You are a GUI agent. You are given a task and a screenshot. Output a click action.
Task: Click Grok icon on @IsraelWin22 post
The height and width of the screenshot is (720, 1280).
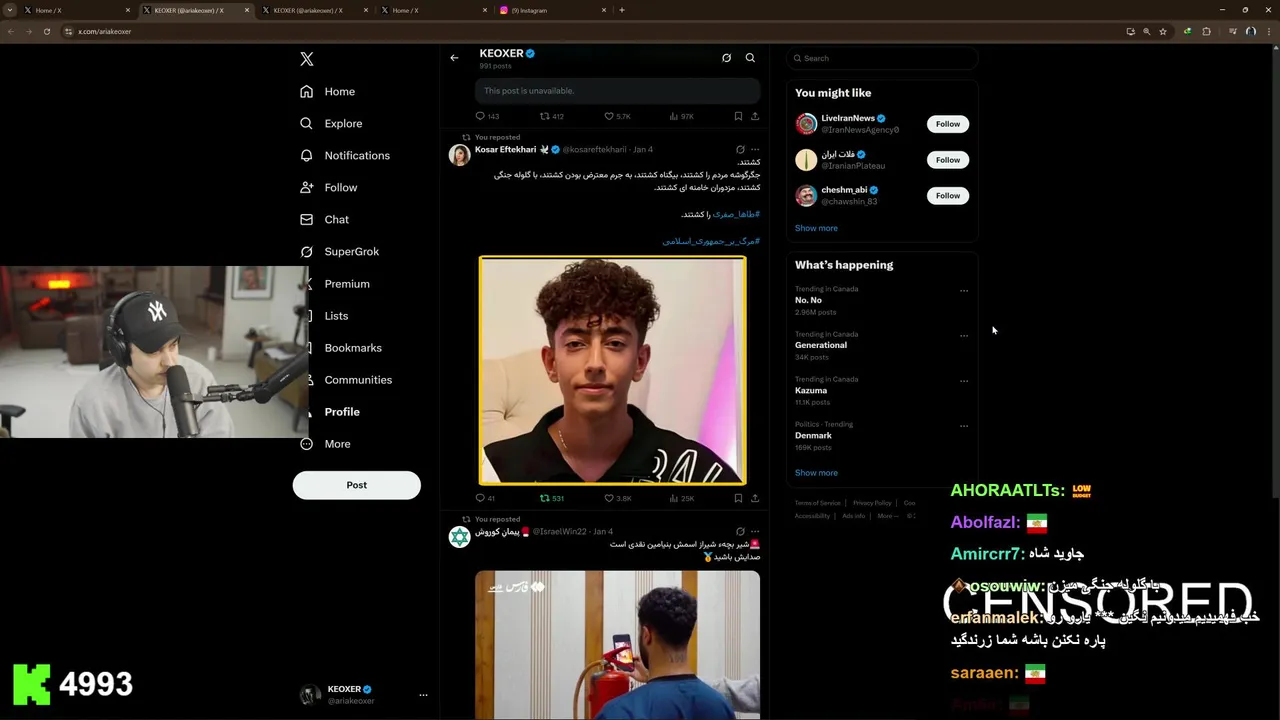pos(740,532)
